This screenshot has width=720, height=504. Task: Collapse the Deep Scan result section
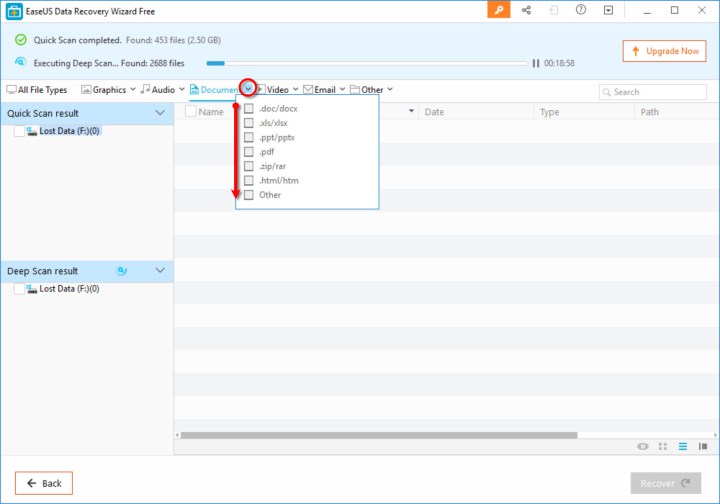(160, 271)
